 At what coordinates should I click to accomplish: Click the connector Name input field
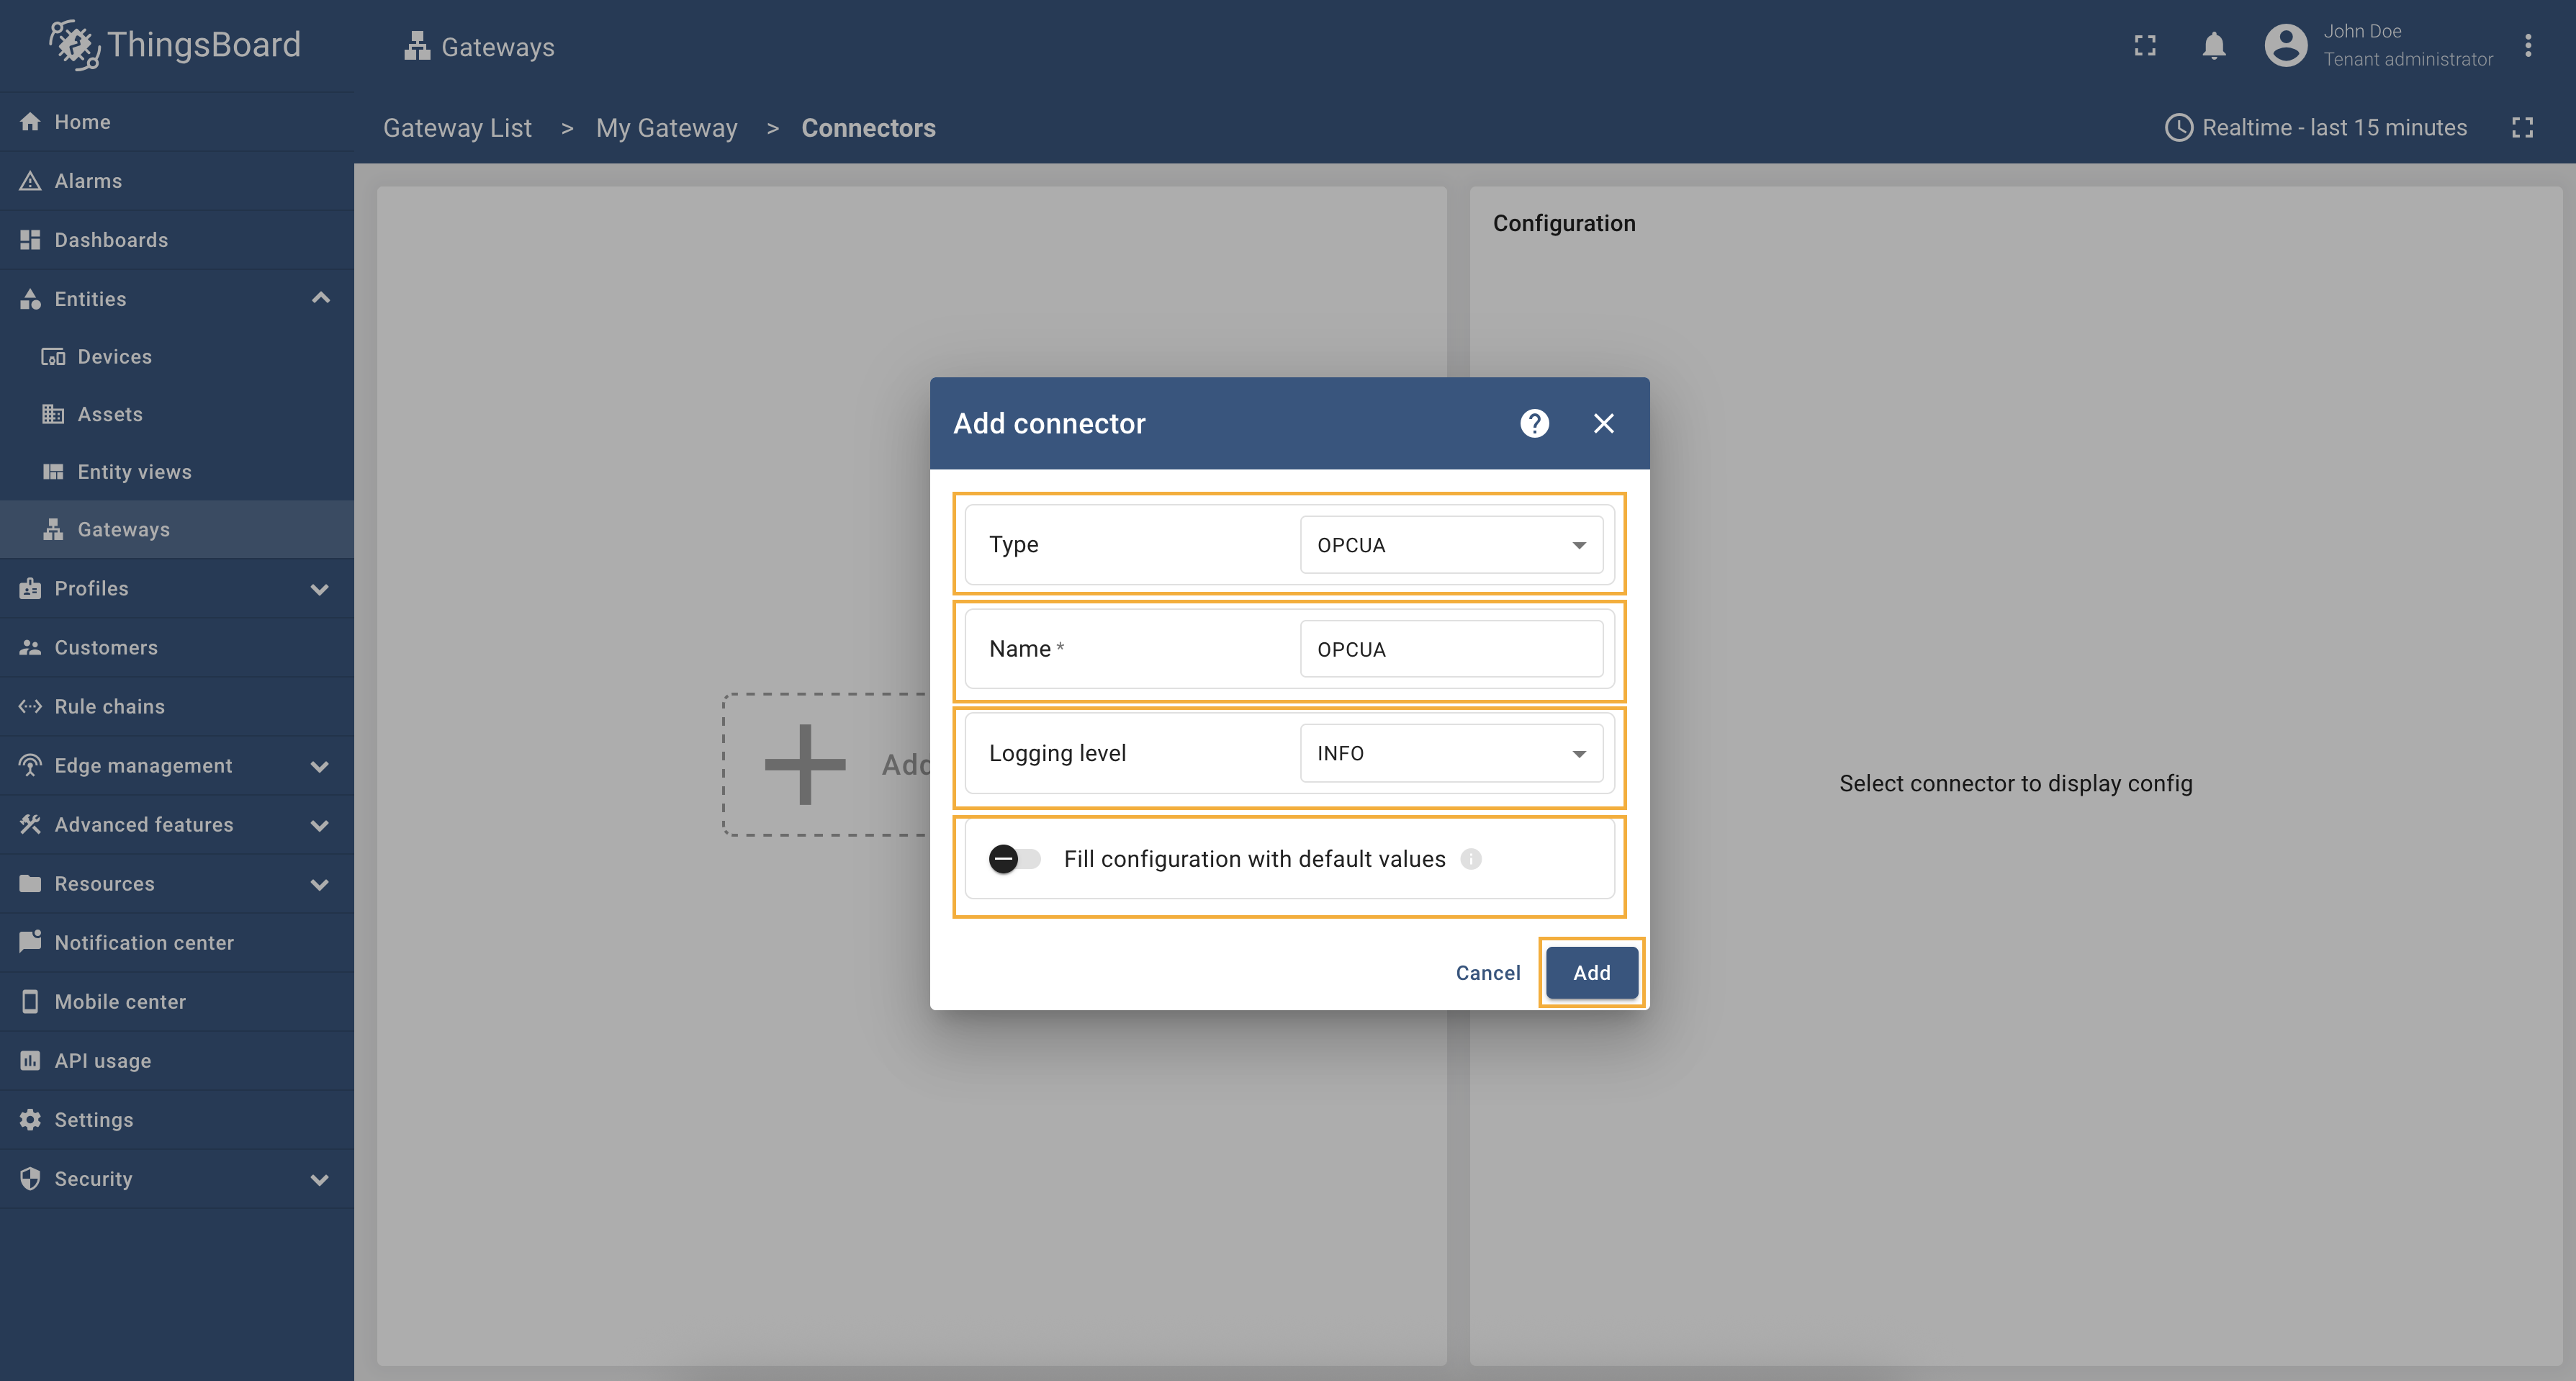(1450, 649)
